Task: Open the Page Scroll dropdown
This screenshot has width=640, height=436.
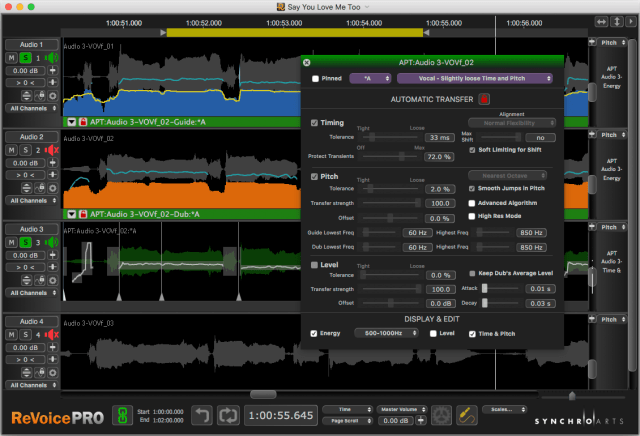Action: (347, 420)
